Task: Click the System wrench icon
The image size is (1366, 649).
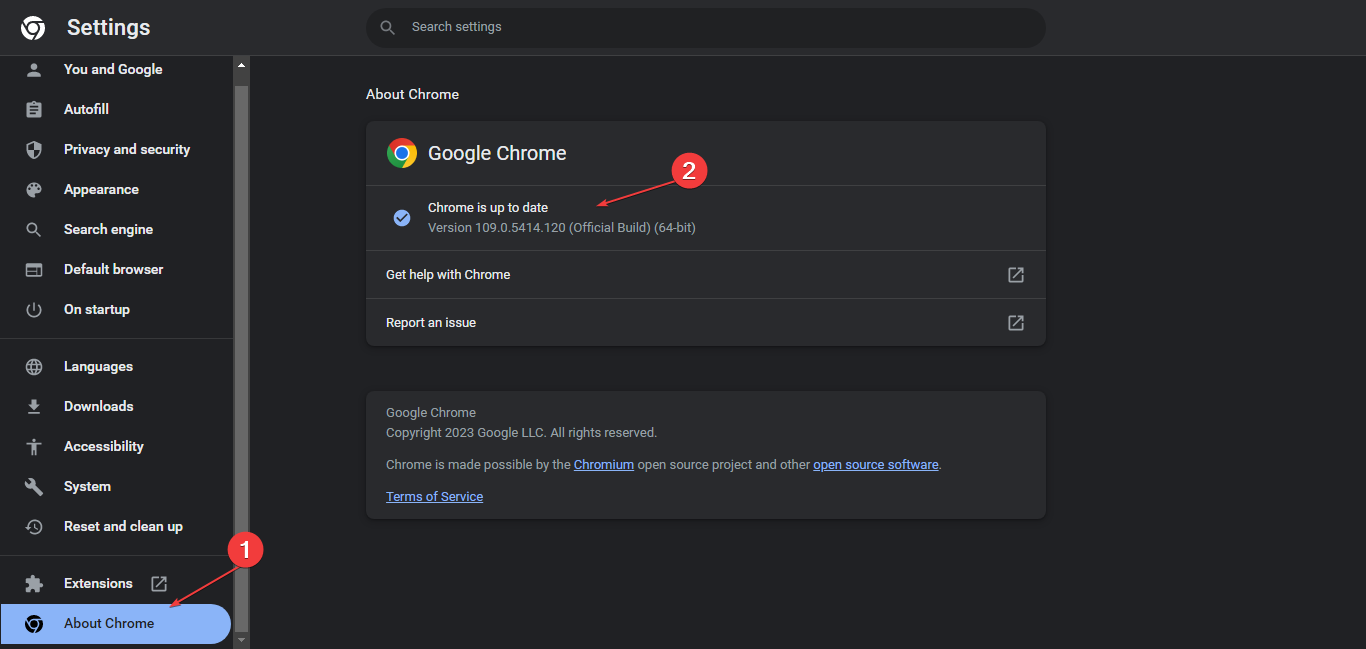Action: pyautogui.click(x=34, y=486)
